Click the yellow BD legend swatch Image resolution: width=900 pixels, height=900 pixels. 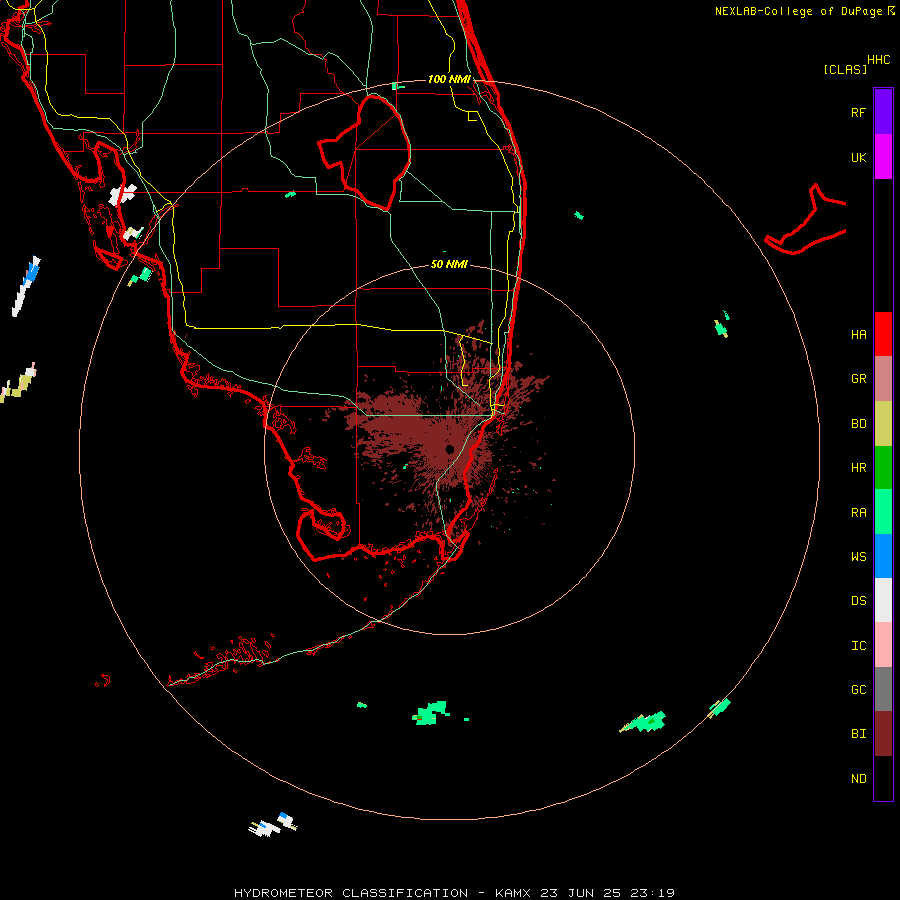coord(883,424)
